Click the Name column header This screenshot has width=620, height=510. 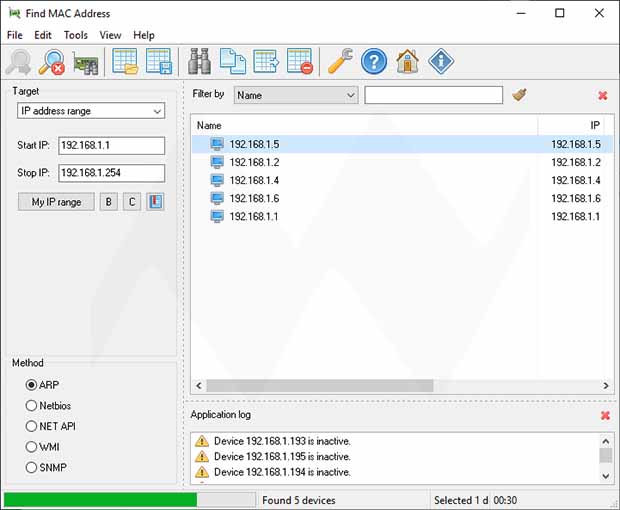click(x=364, y=125)
